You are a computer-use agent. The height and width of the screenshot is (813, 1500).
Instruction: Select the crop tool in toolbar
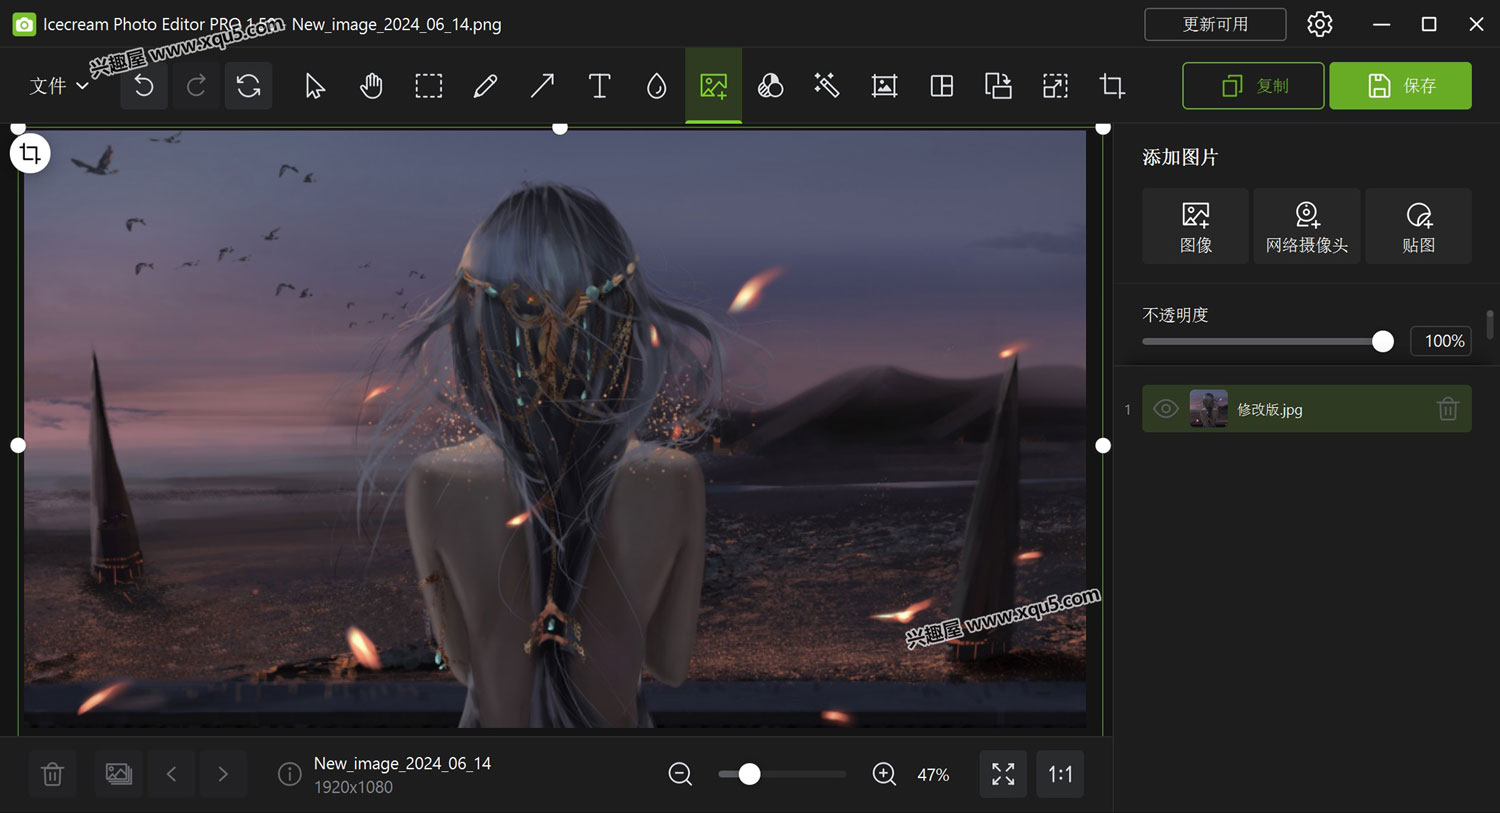tap(1112, 86)
